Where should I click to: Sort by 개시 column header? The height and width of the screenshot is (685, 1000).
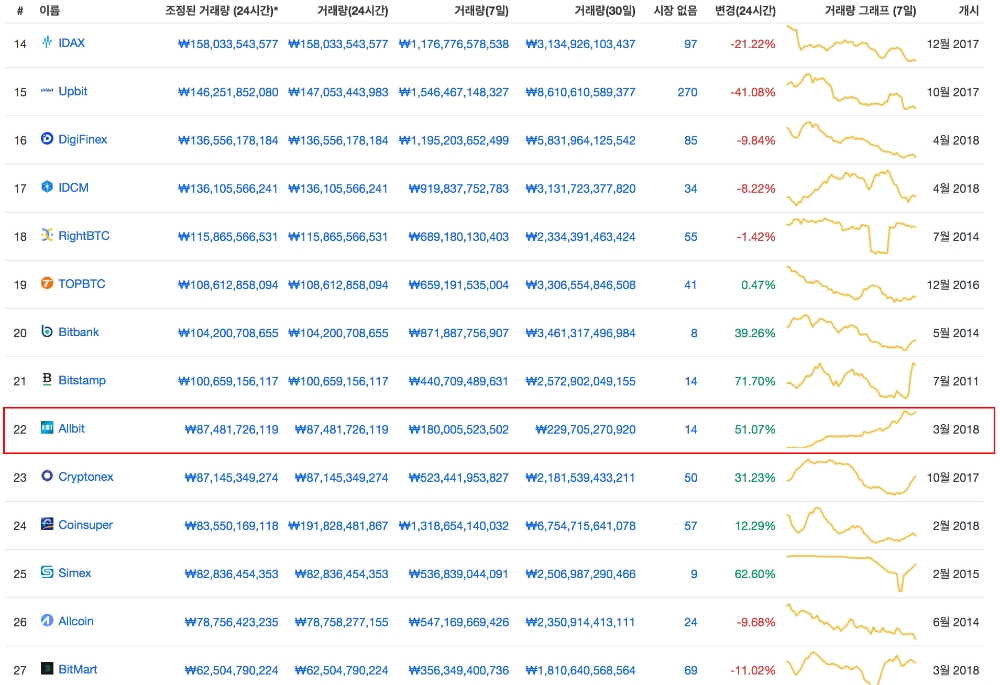coord(969,10)
